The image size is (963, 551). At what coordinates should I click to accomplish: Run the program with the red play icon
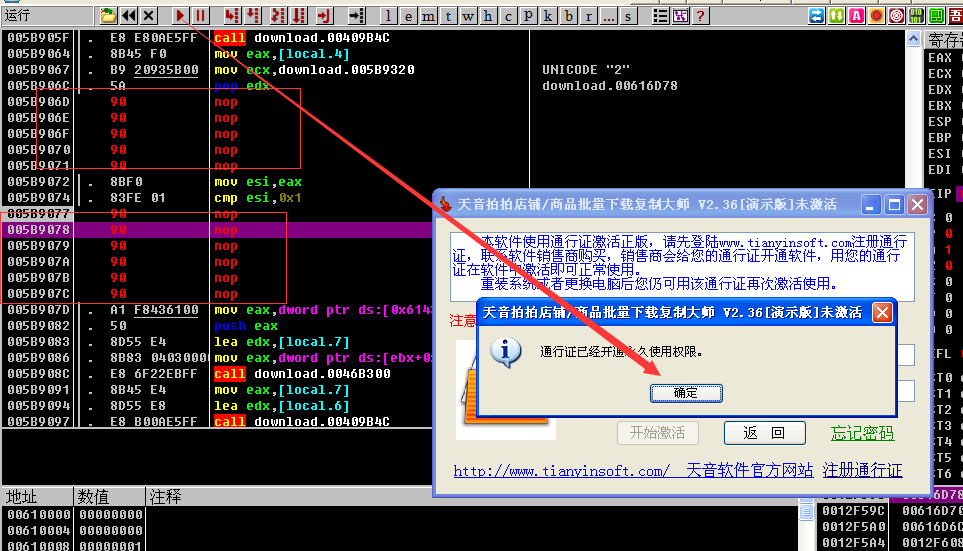point(180,16)
